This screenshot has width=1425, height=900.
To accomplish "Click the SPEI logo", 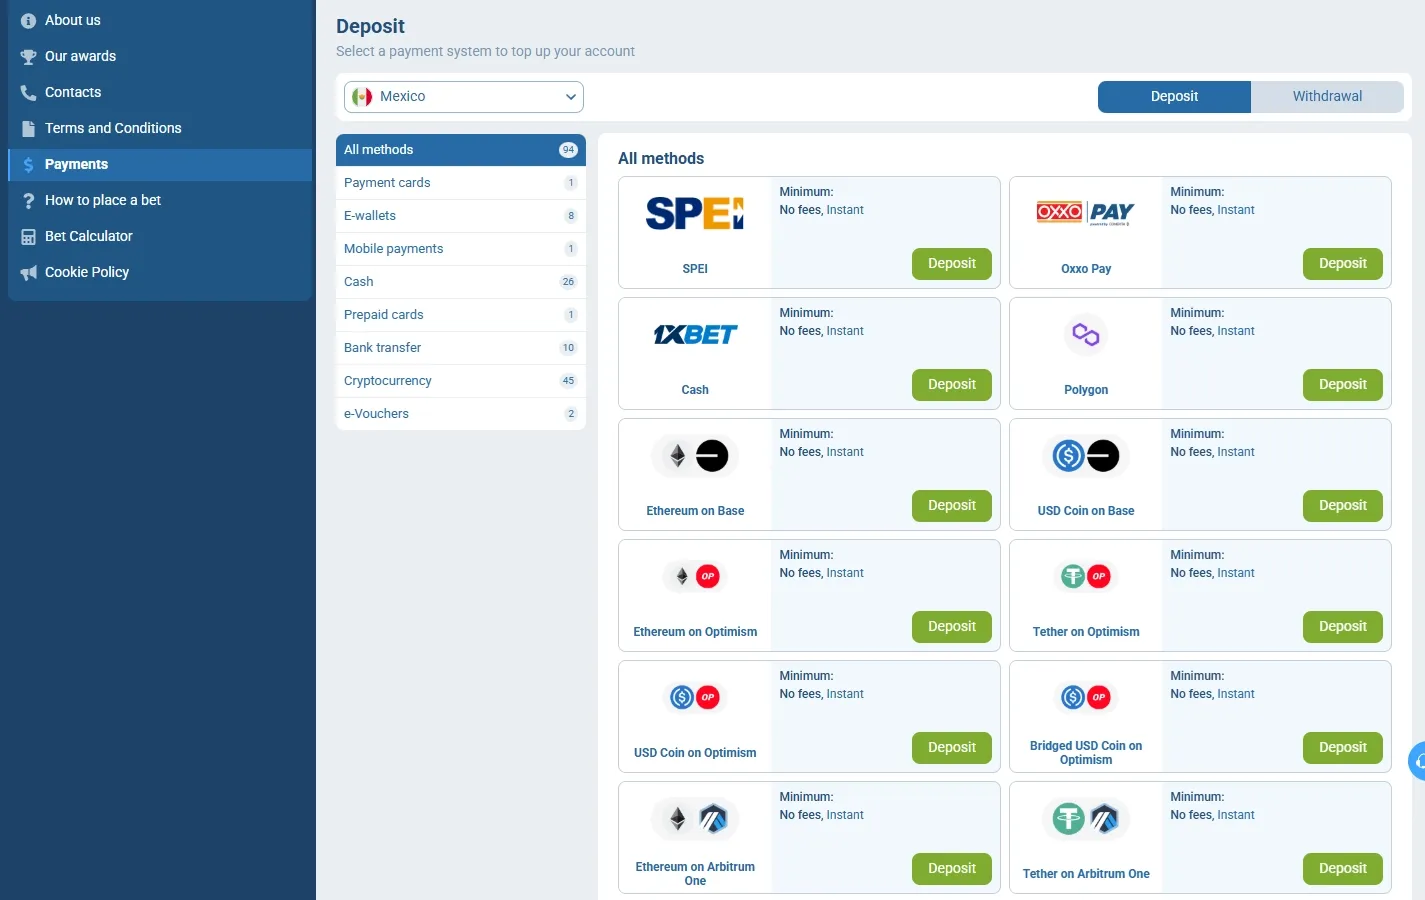I will coord(695,213).
